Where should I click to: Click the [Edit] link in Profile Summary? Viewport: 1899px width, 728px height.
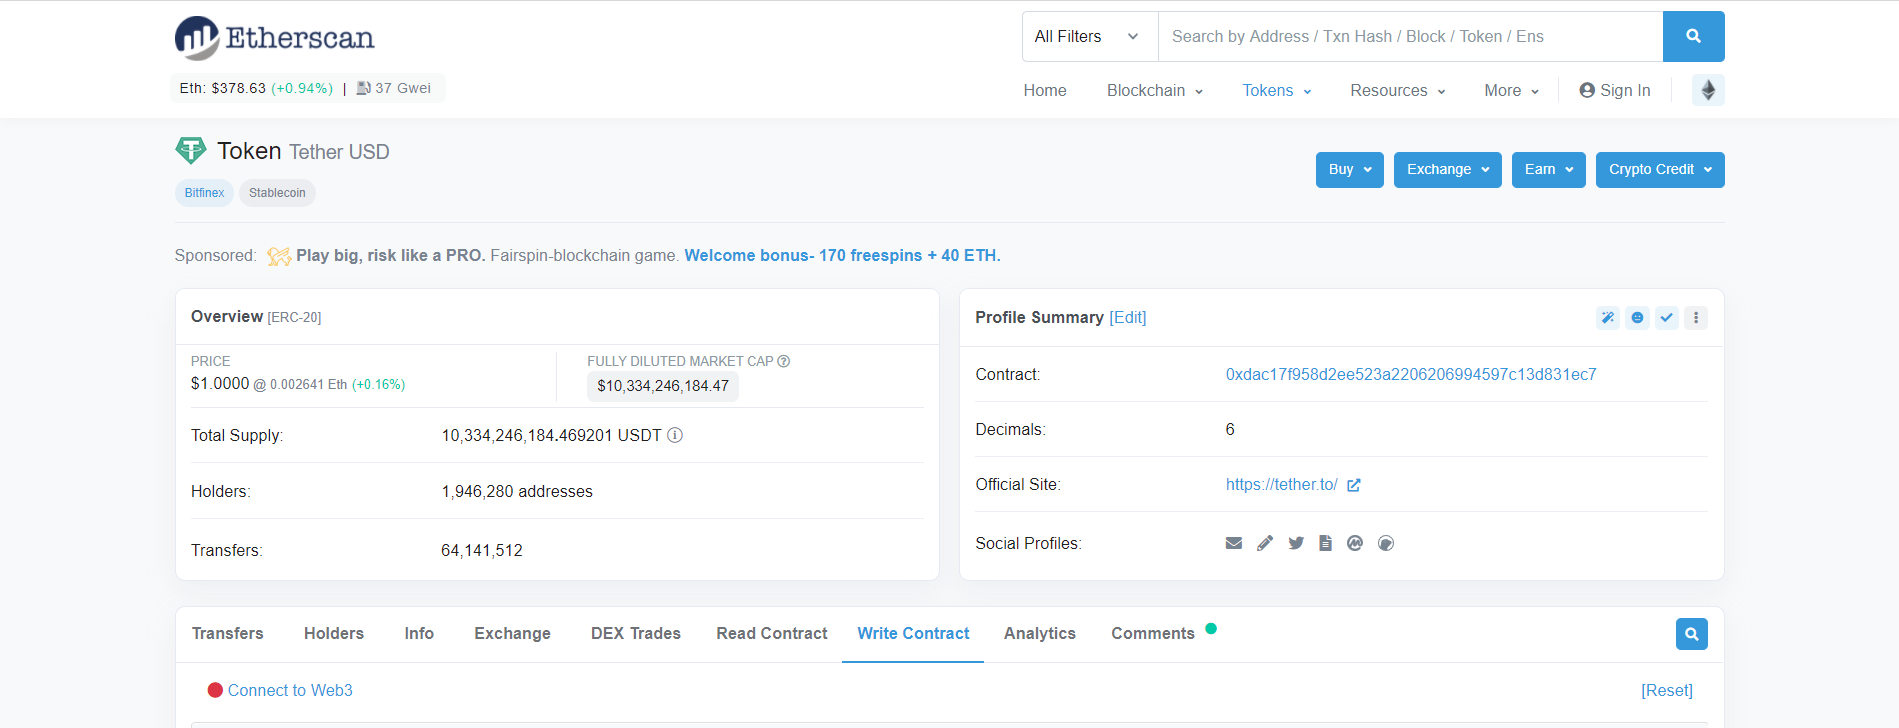click(x=1128, y=317)
